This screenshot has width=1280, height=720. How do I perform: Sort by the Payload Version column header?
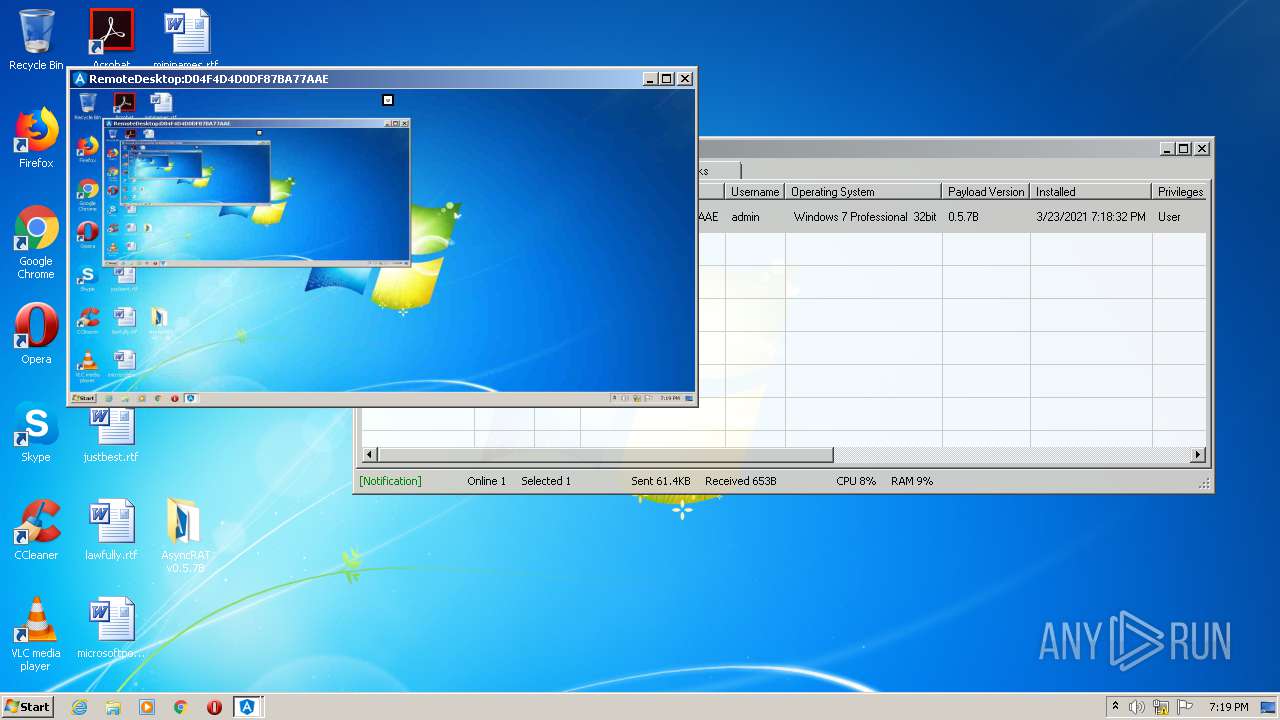986,191
